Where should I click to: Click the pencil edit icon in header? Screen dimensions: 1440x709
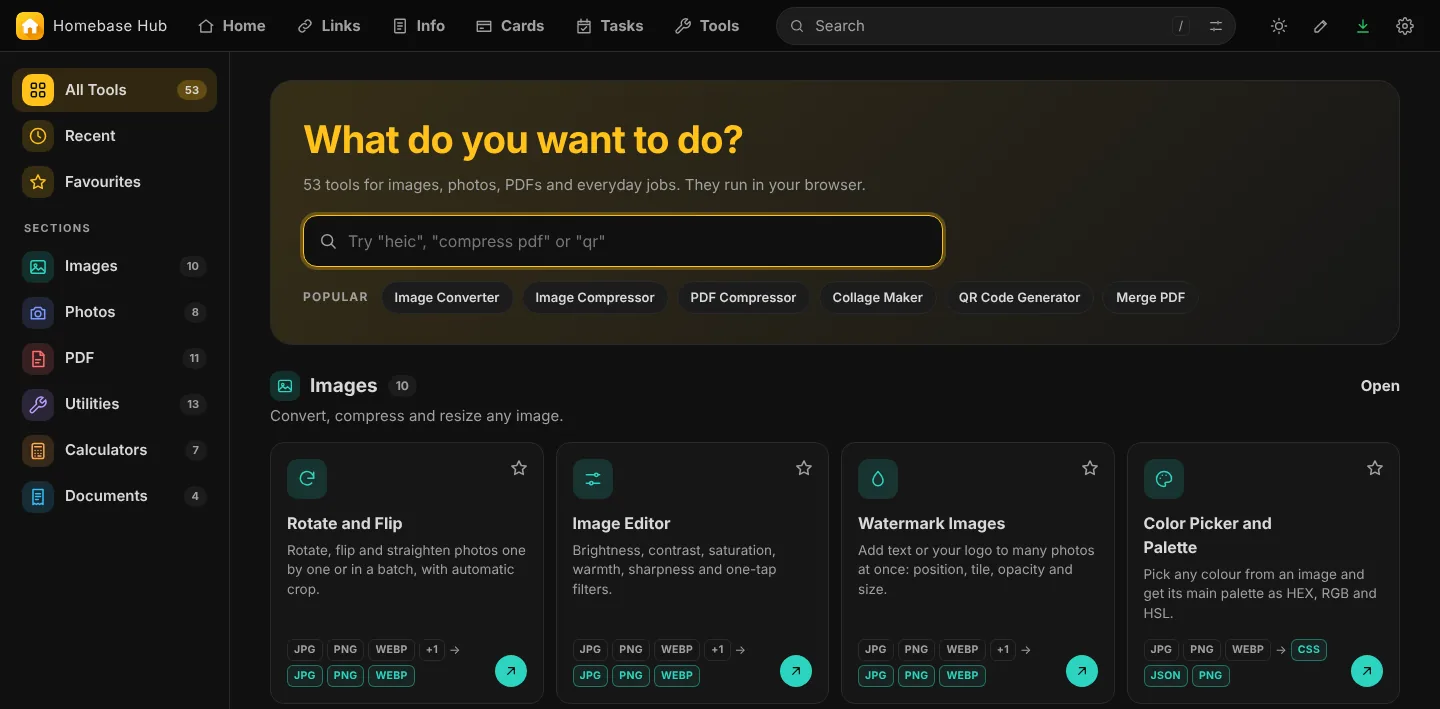(x=1321, y=26)
